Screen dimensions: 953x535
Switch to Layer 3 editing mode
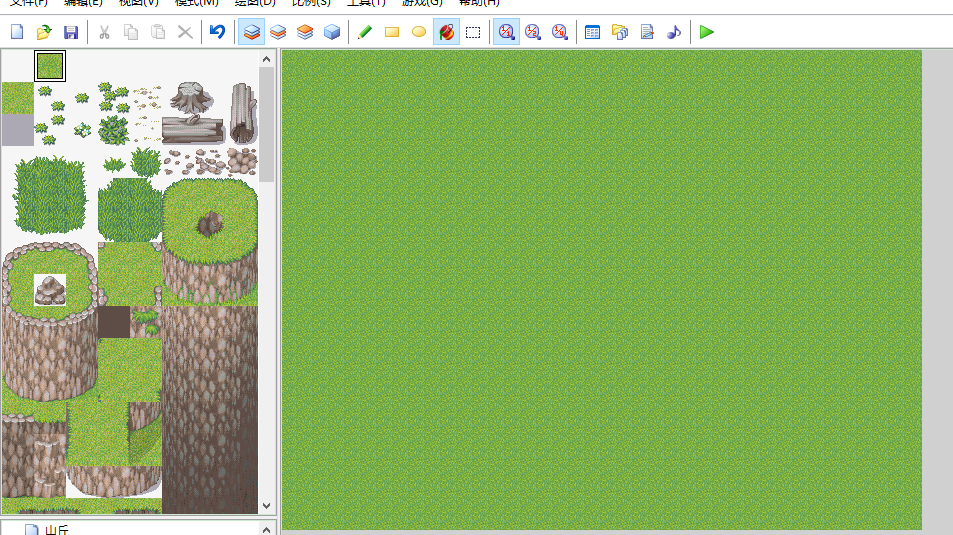point(304,32)
